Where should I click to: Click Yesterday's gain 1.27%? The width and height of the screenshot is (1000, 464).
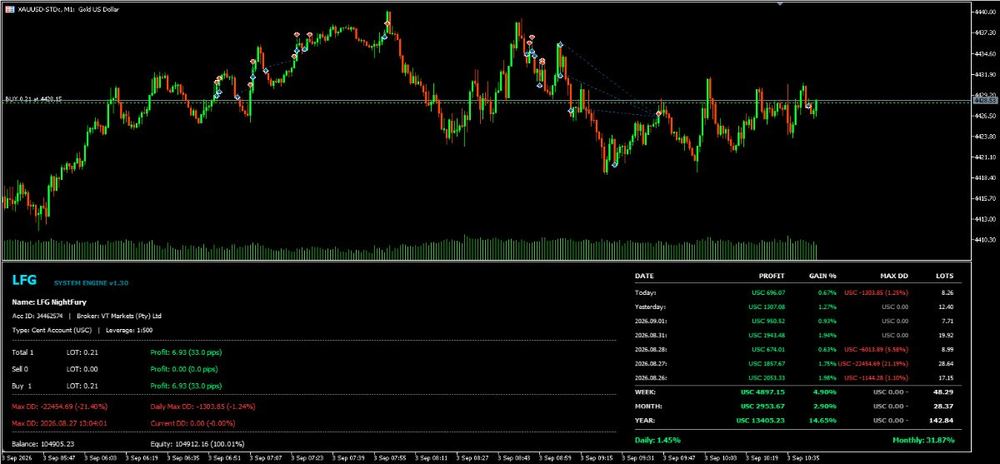[828, 307]
